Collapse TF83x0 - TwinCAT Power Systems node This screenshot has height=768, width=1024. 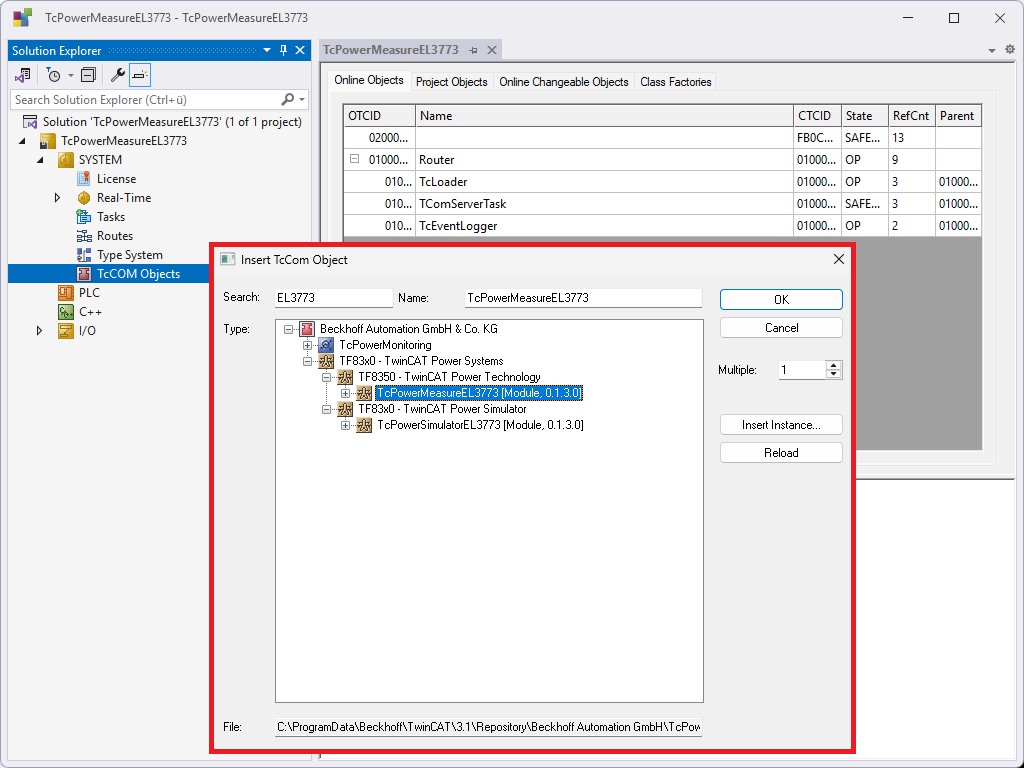[307, 361]
